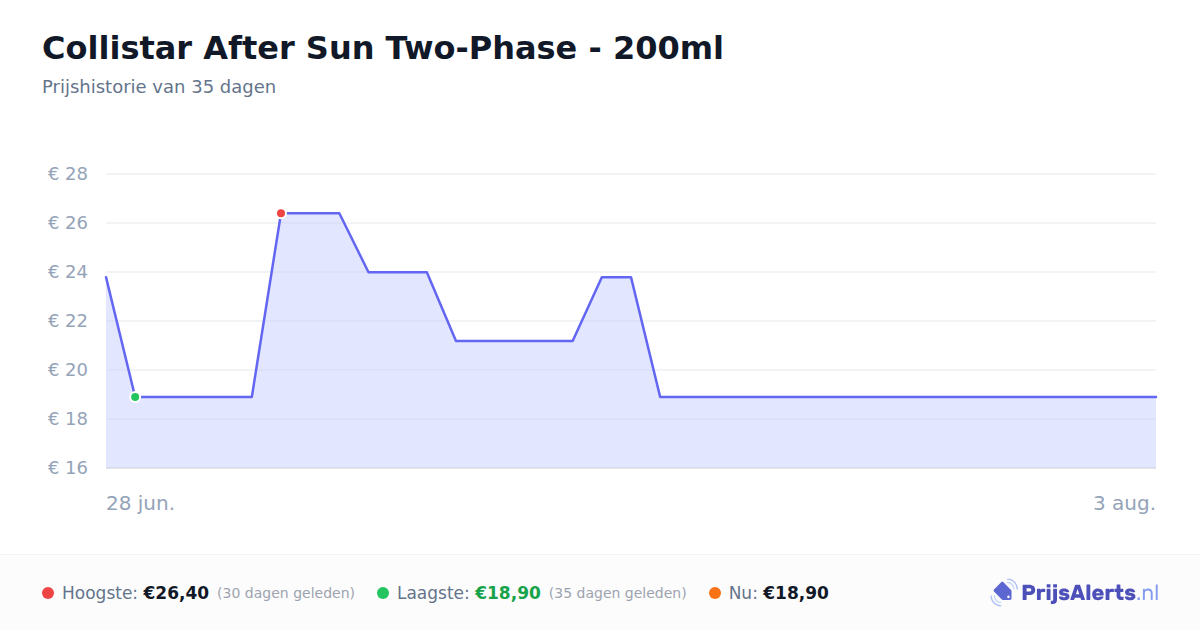Image resolution: width=1200 pixels, height=630 pixels.
Task: Select the 3 aug. end date label
Action: pos(1124,503)
